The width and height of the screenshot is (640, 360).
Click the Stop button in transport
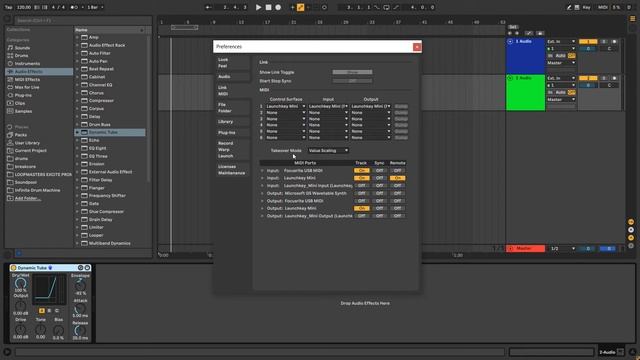(x=268, y=7)
